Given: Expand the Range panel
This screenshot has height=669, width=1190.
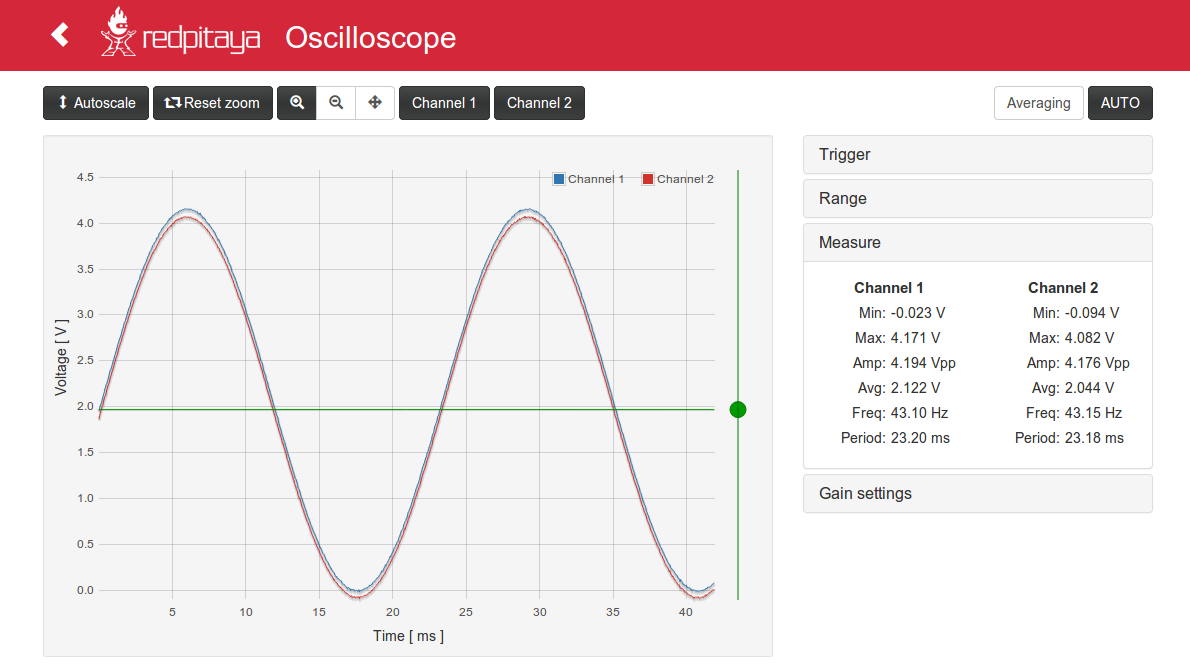Looking at the screenshot, I should point(977,199).
